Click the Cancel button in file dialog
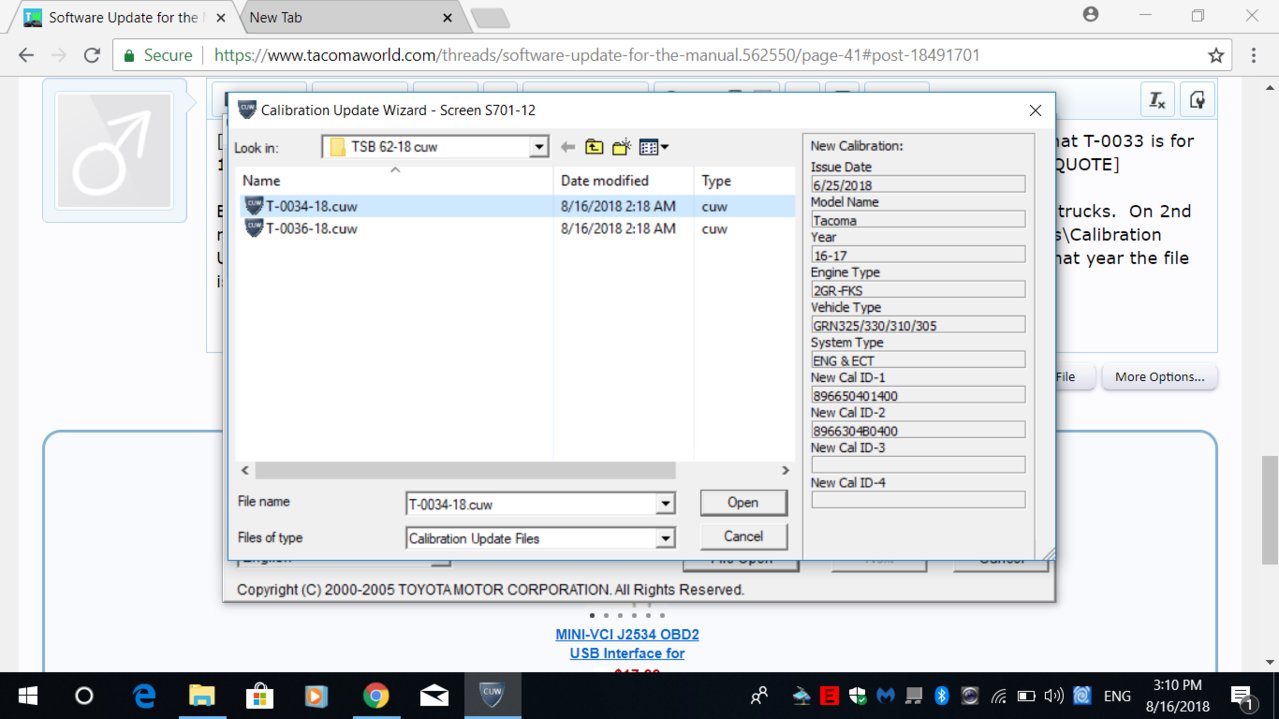This screenshot has height=719, width=1279. 743,537
